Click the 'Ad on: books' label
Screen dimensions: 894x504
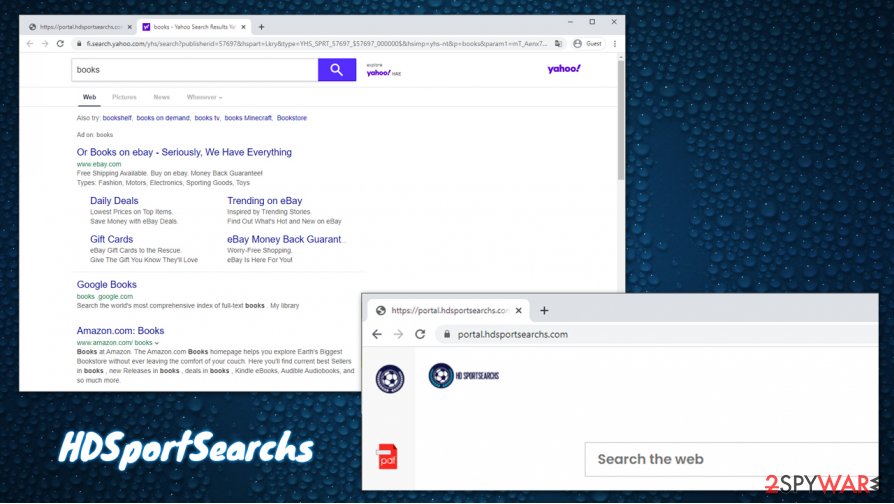point(95,135)
